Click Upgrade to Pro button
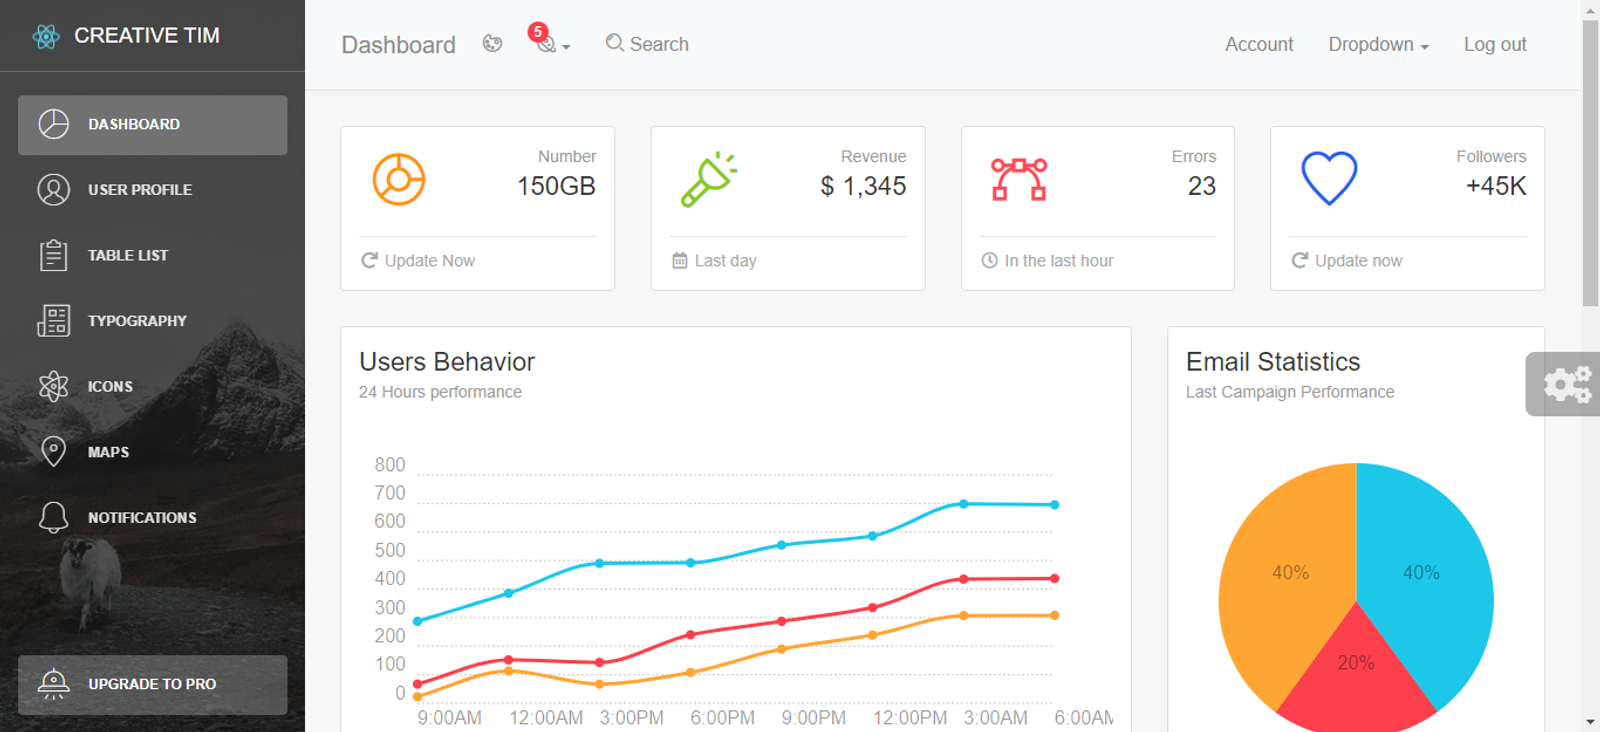The image size is (1600, 732). coord(152,684)
